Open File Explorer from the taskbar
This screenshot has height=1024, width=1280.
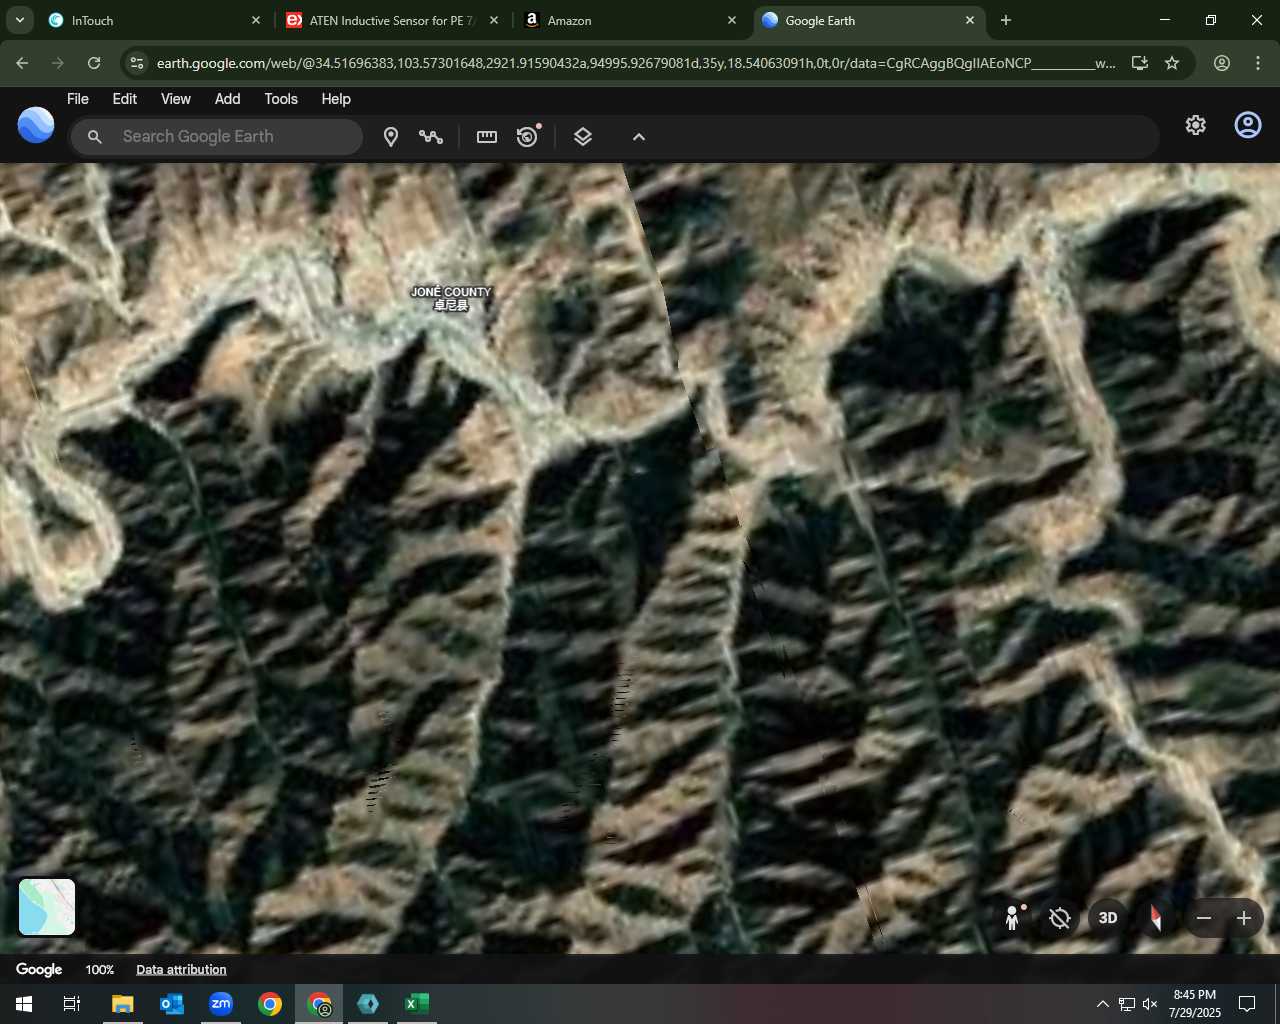tap(122, 1004)
